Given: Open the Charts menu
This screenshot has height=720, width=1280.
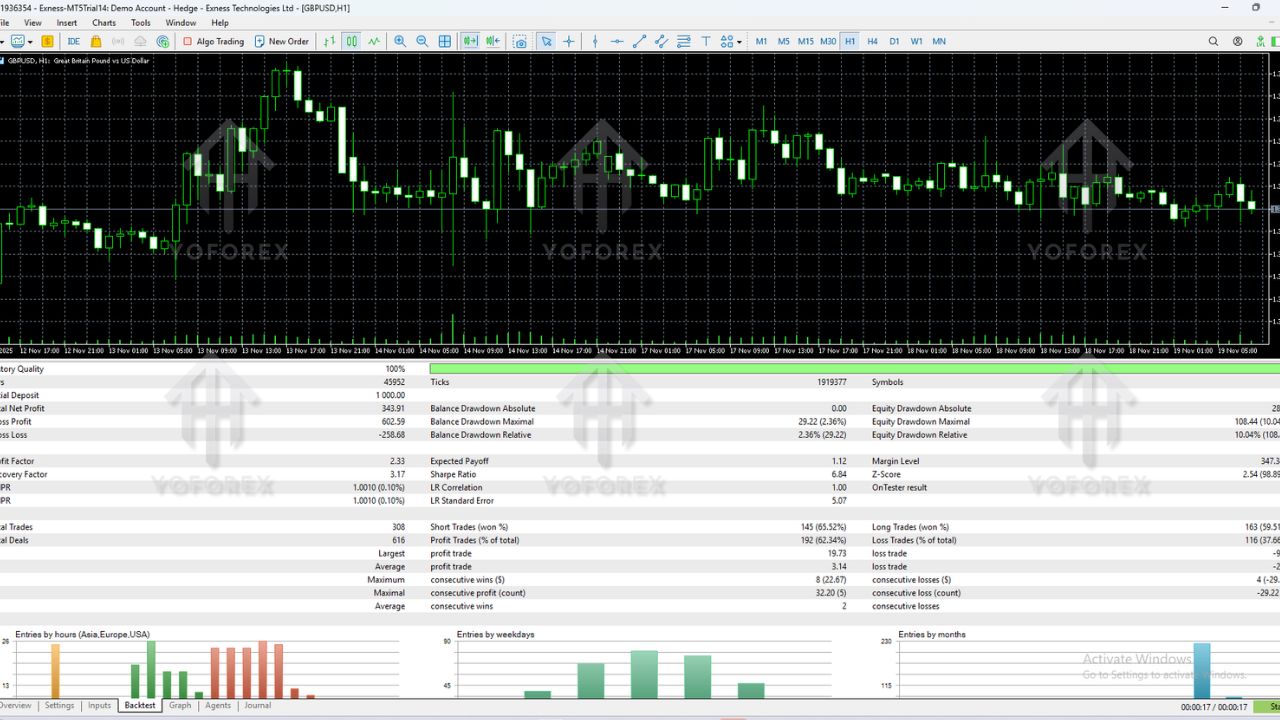Looking at the screenshot, I should click(104, 22).
